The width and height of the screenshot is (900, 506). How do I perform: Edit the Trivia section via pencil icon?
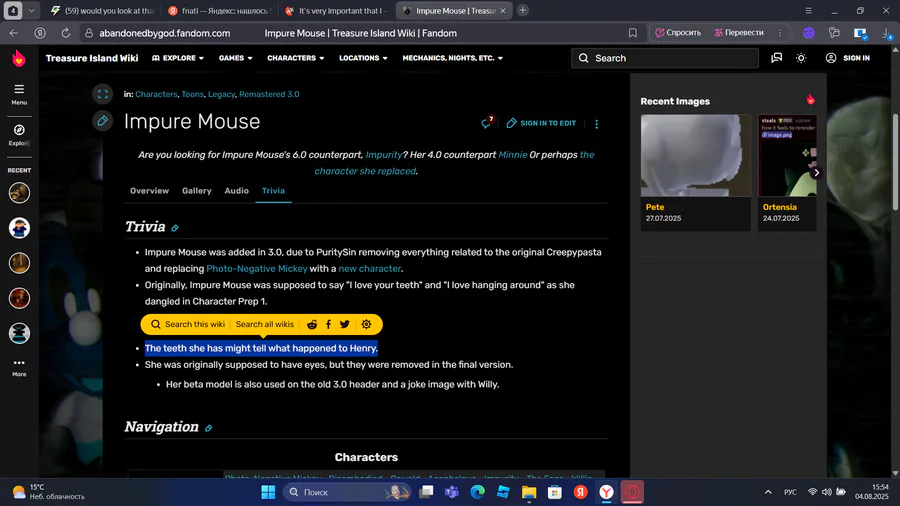pyautogui.click(x=175, y=228)
